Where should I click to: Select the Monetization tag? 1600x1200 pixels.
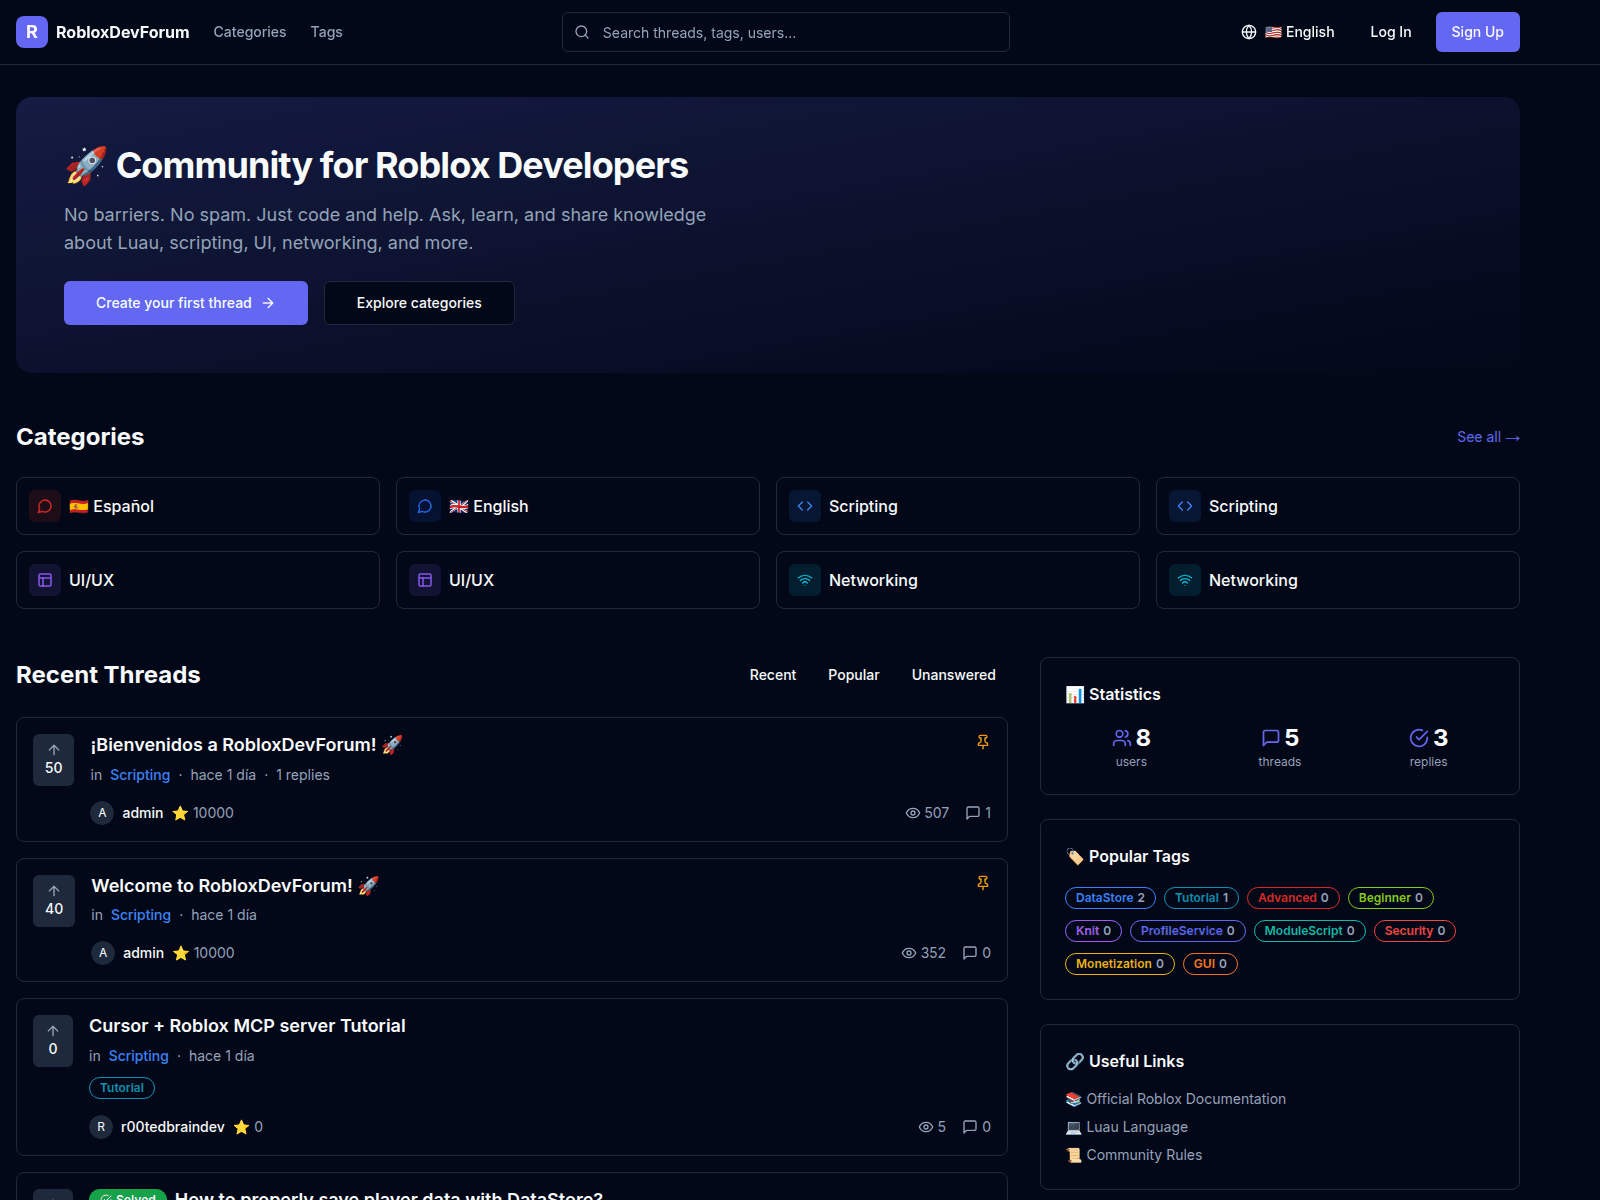[x=1120, y=964]
